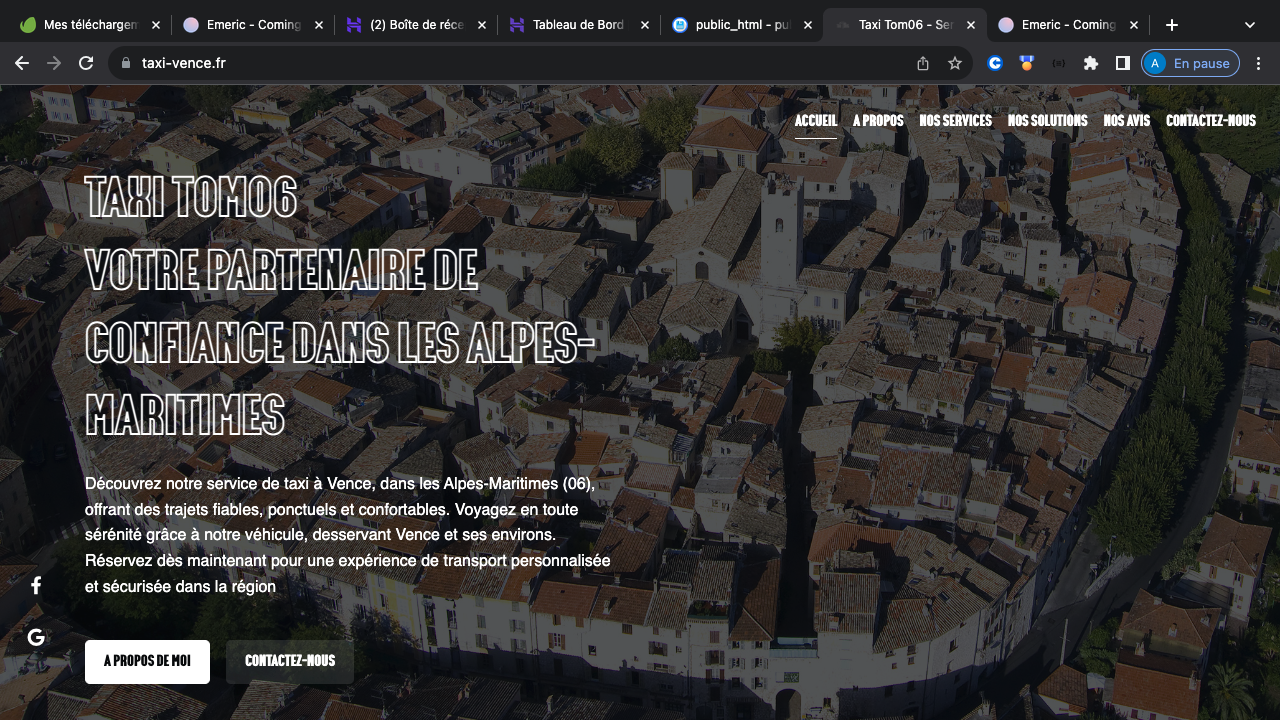Close the public_html tab

(x=808, y=25)
